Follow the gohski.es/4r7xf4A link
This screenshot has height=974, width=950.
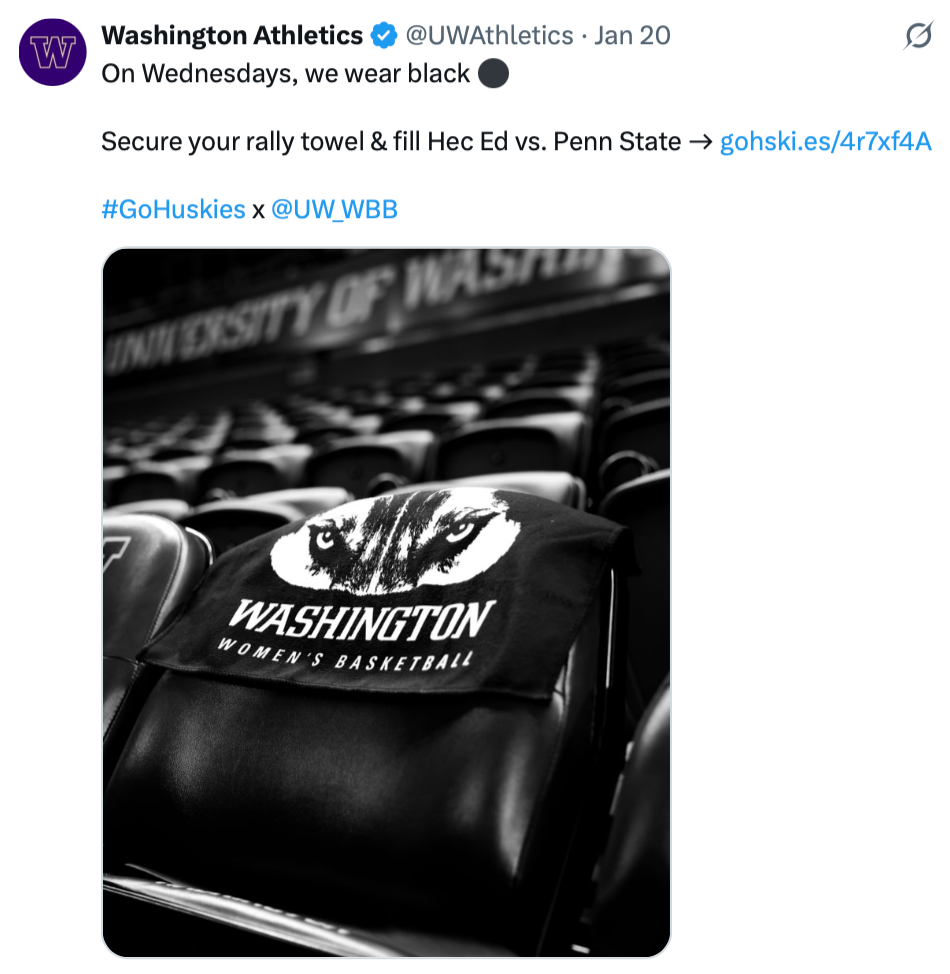click(825, 142)
